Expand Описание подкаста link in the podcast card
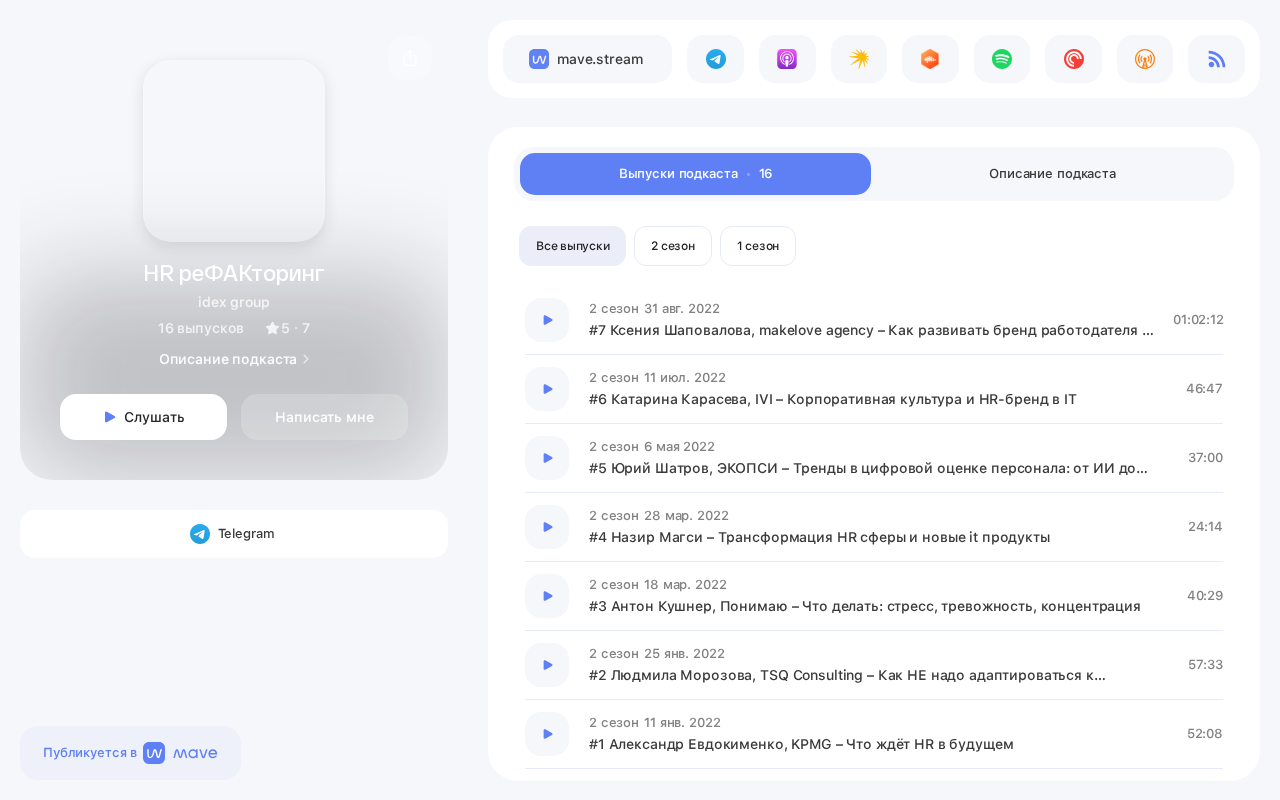This screenshot has height=800, width=1280. (234, 359)
